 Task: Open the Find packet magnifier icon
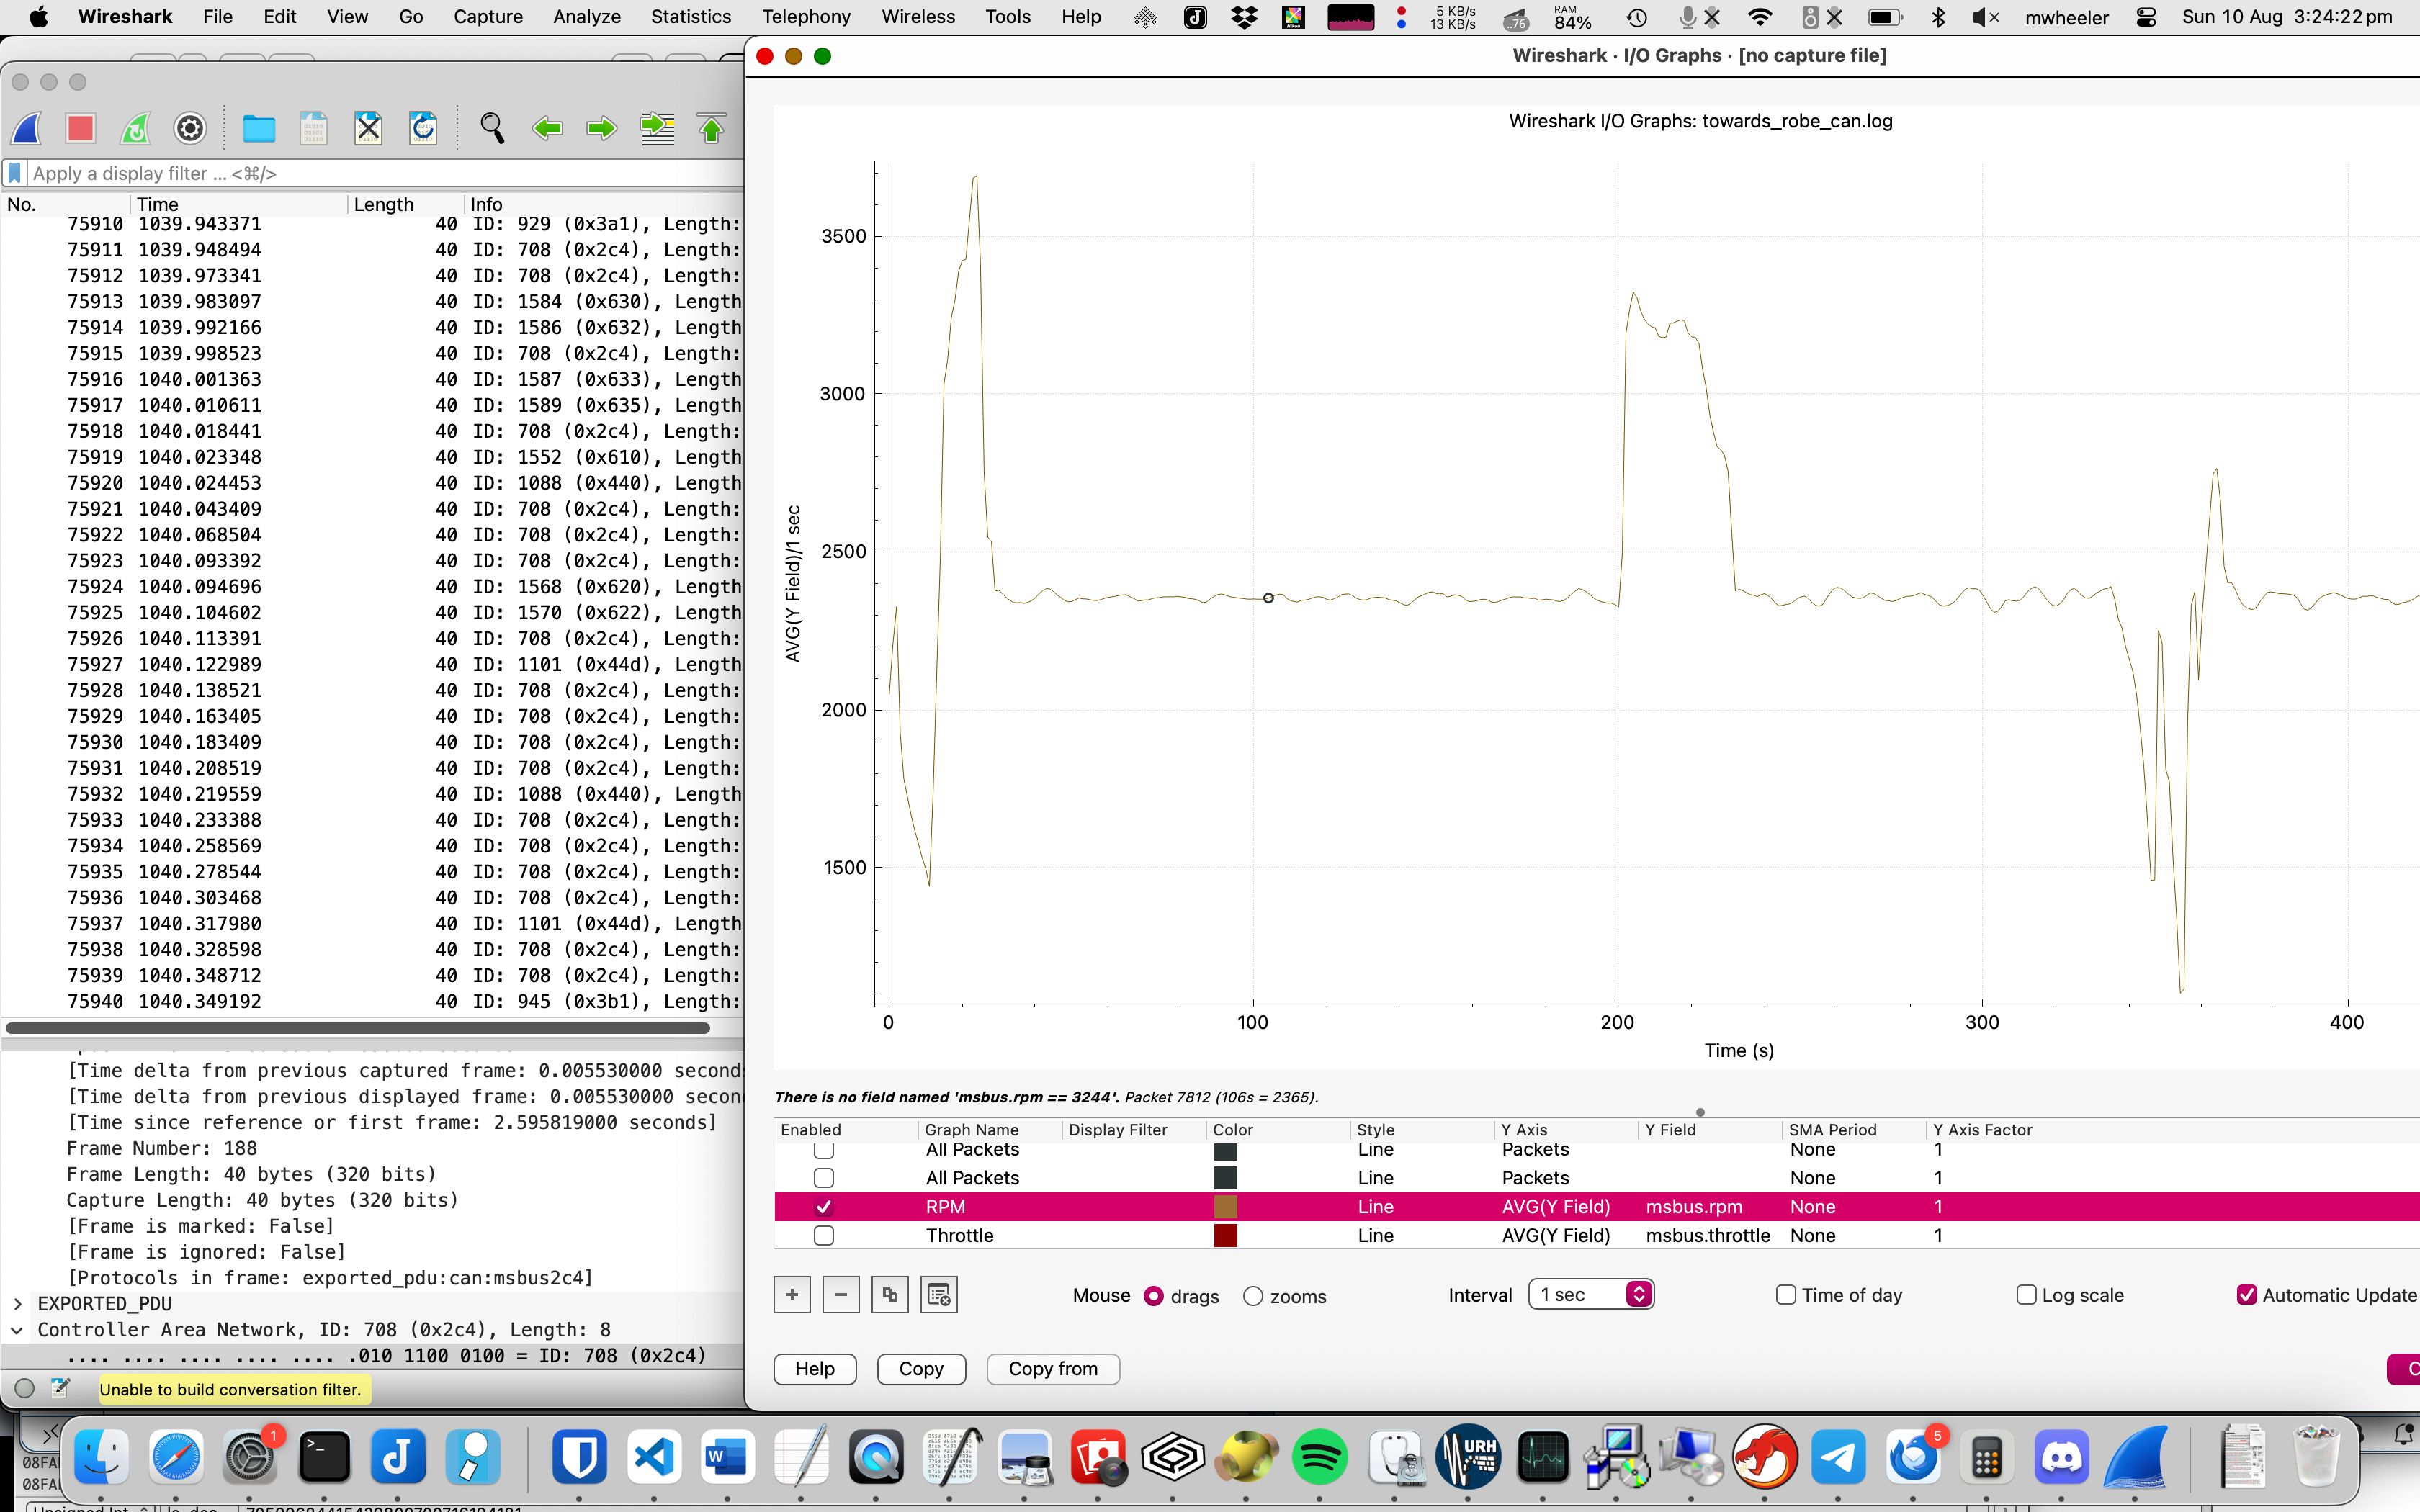pyautogui.click(x=491, y=128)
